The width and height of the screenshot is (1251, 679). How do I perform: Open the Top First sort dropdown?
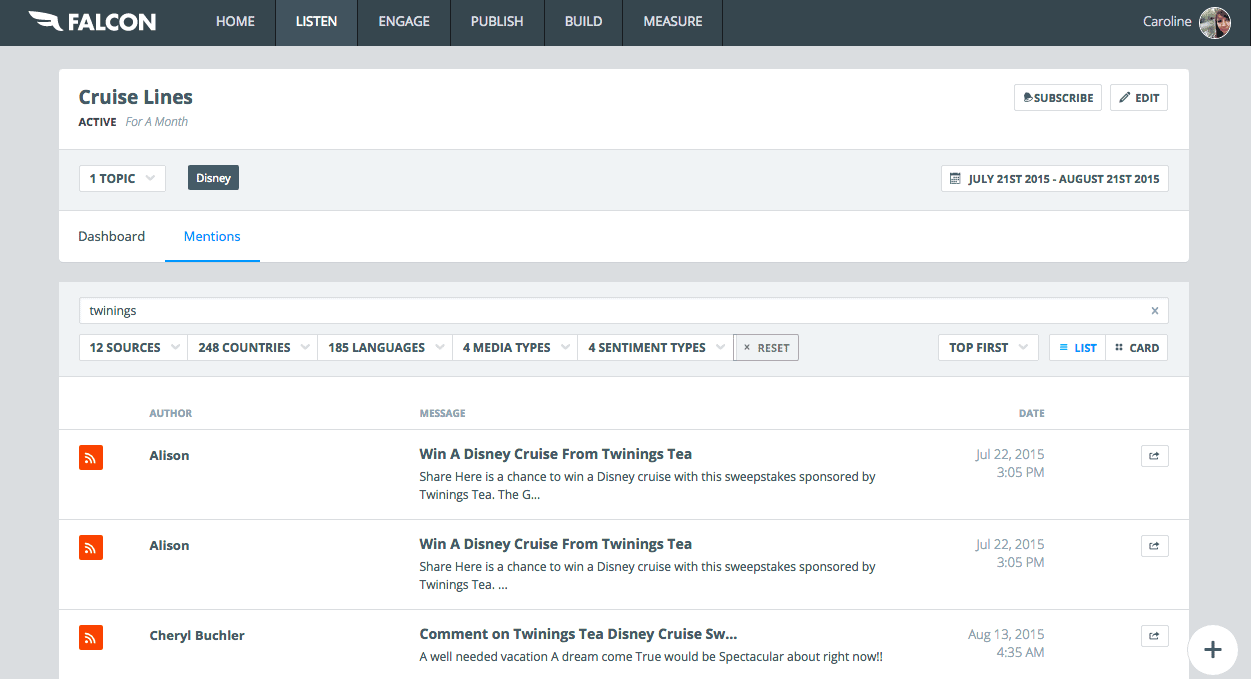(987, 348)
